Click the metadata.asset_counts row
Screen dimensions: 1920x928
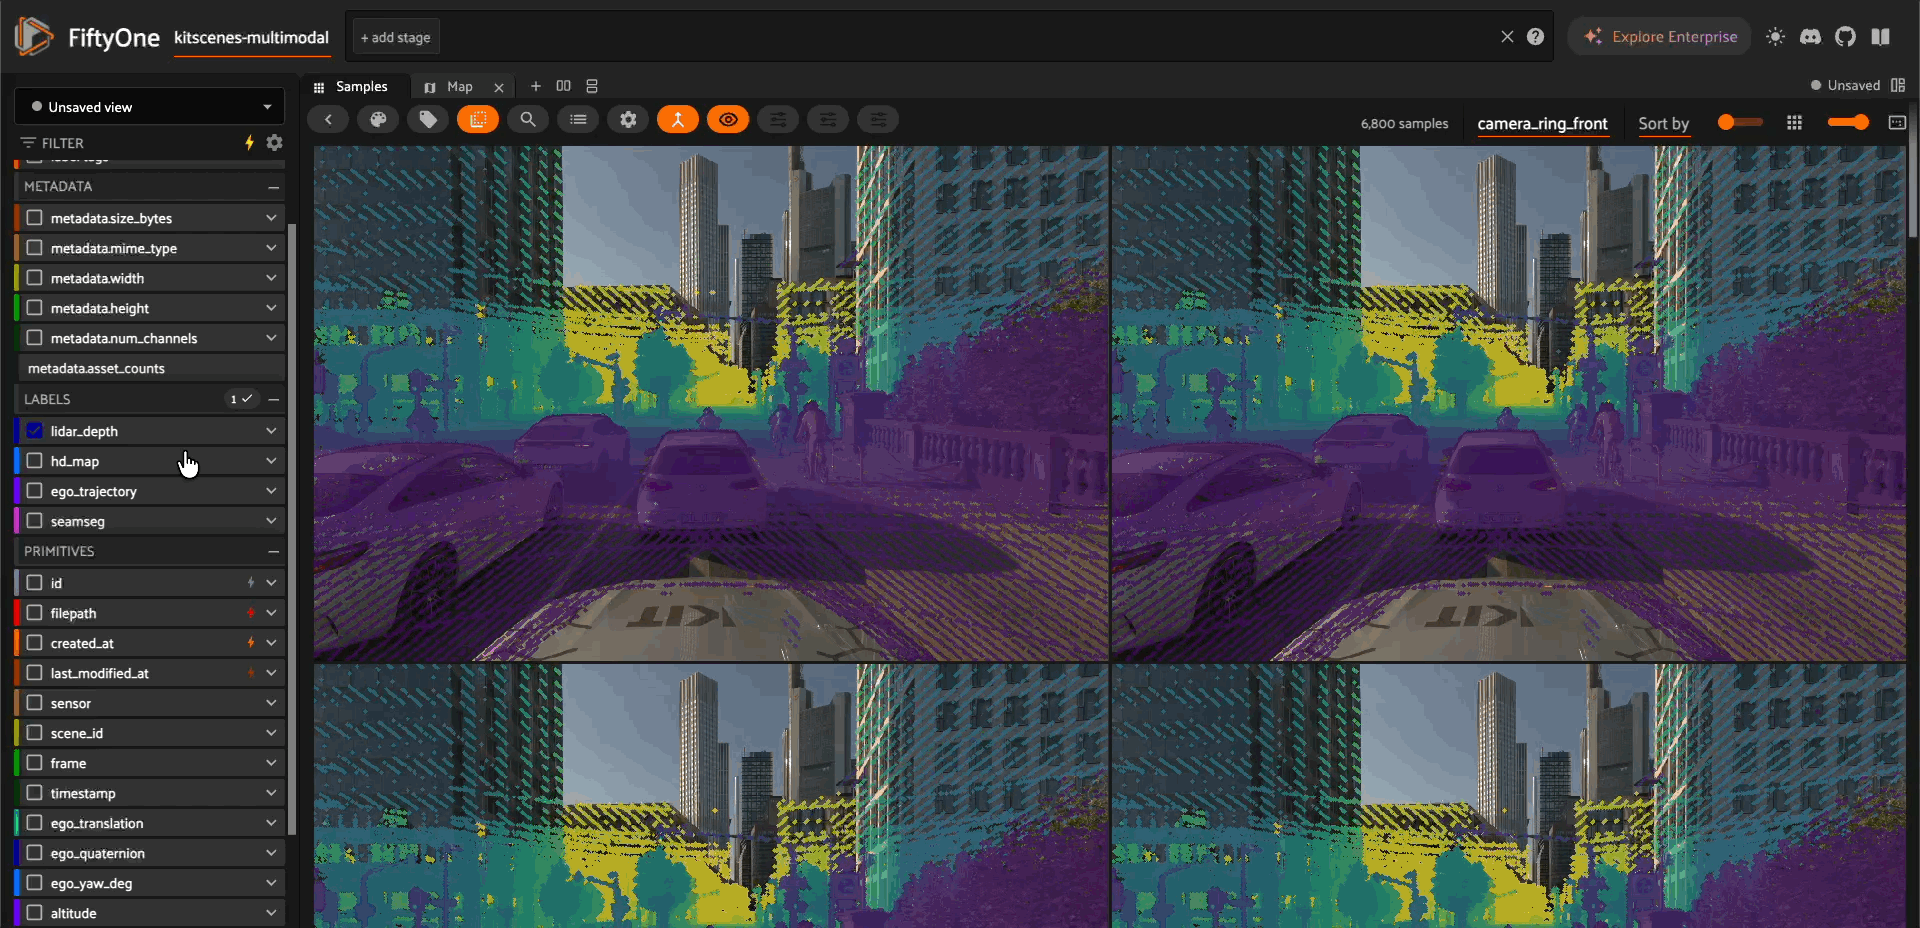[x=150, y=369]
